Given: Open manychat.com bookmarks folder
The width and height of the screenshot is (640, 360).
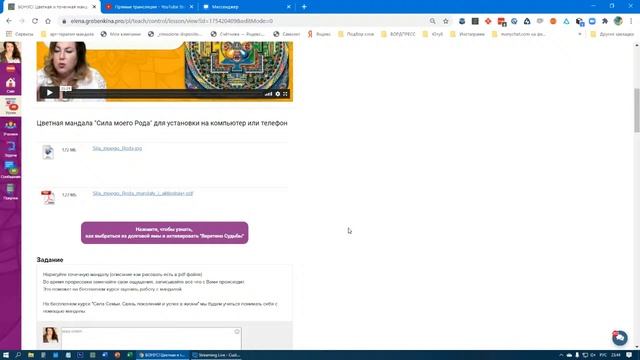Looking at the screenshot, I should tap(519, 34).
